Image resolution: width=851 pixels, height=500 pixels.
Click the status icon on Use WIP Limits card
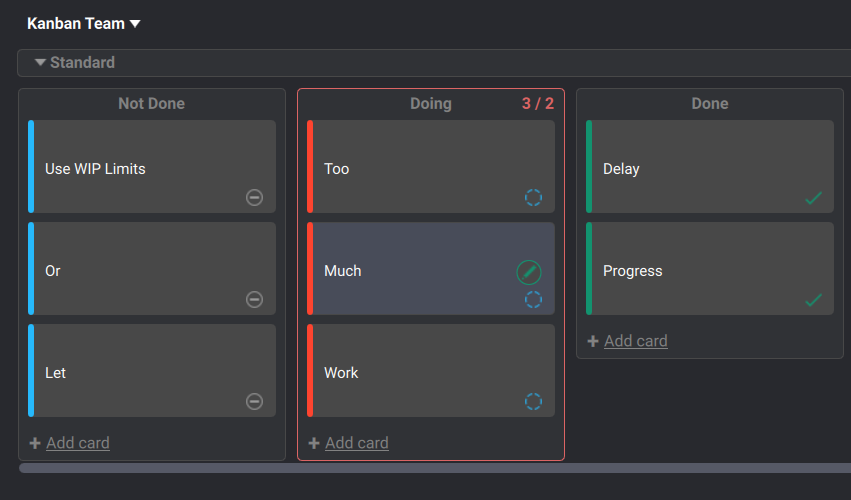(255, 197)
